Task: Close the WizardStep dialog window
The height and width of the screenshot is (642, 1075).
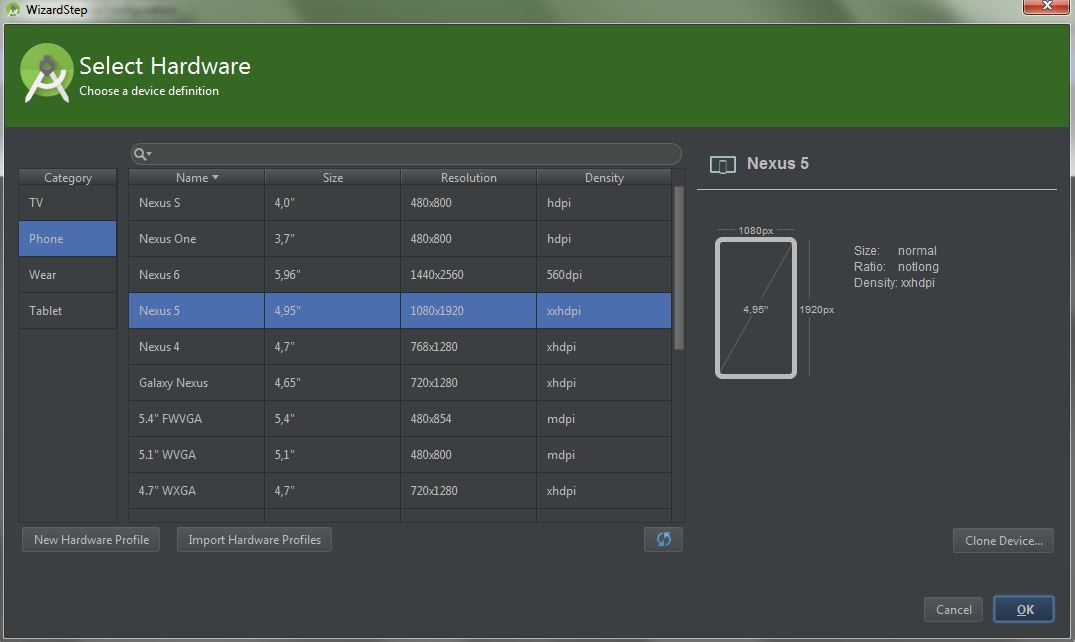Action: 1047,8
